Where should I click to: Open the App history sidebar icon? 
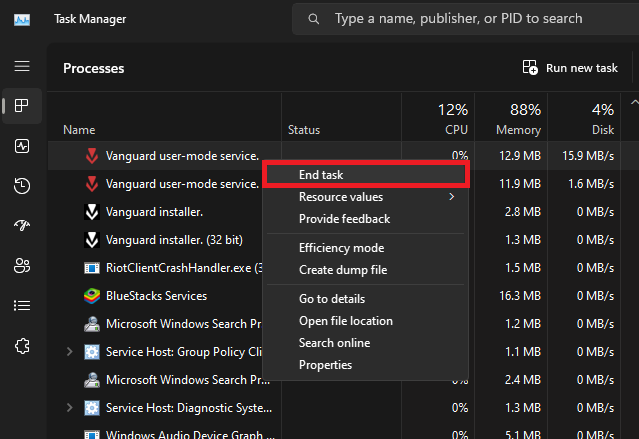click(22, 186)
